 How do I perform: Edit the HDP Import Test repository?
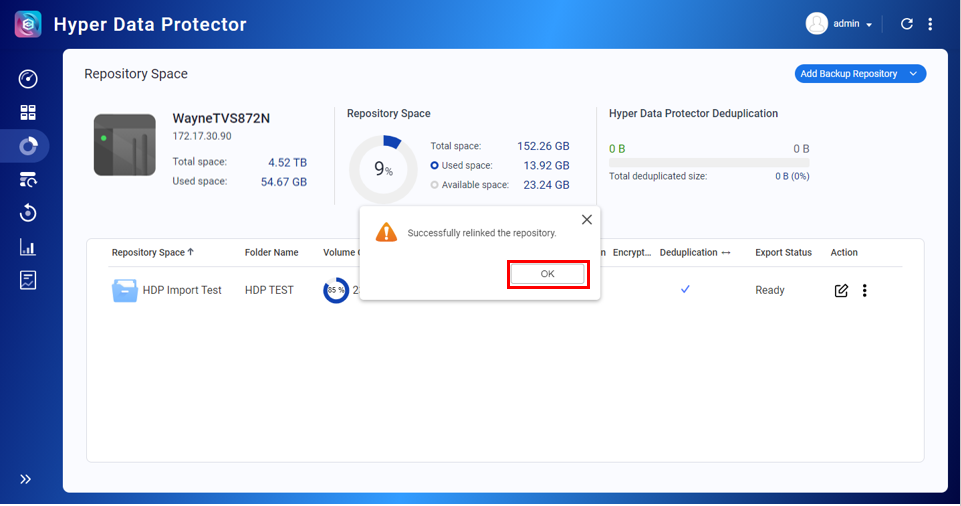(841, 291)
